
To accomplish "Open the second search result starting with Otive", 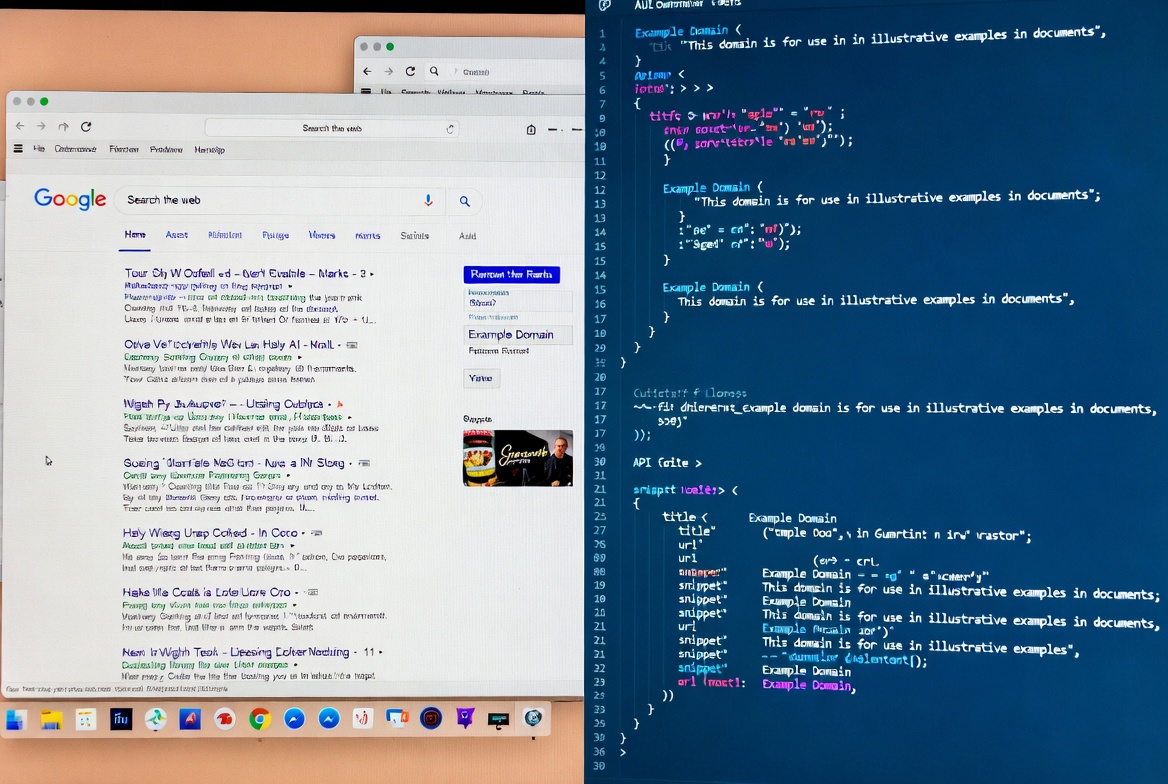I will click(229, 344).
